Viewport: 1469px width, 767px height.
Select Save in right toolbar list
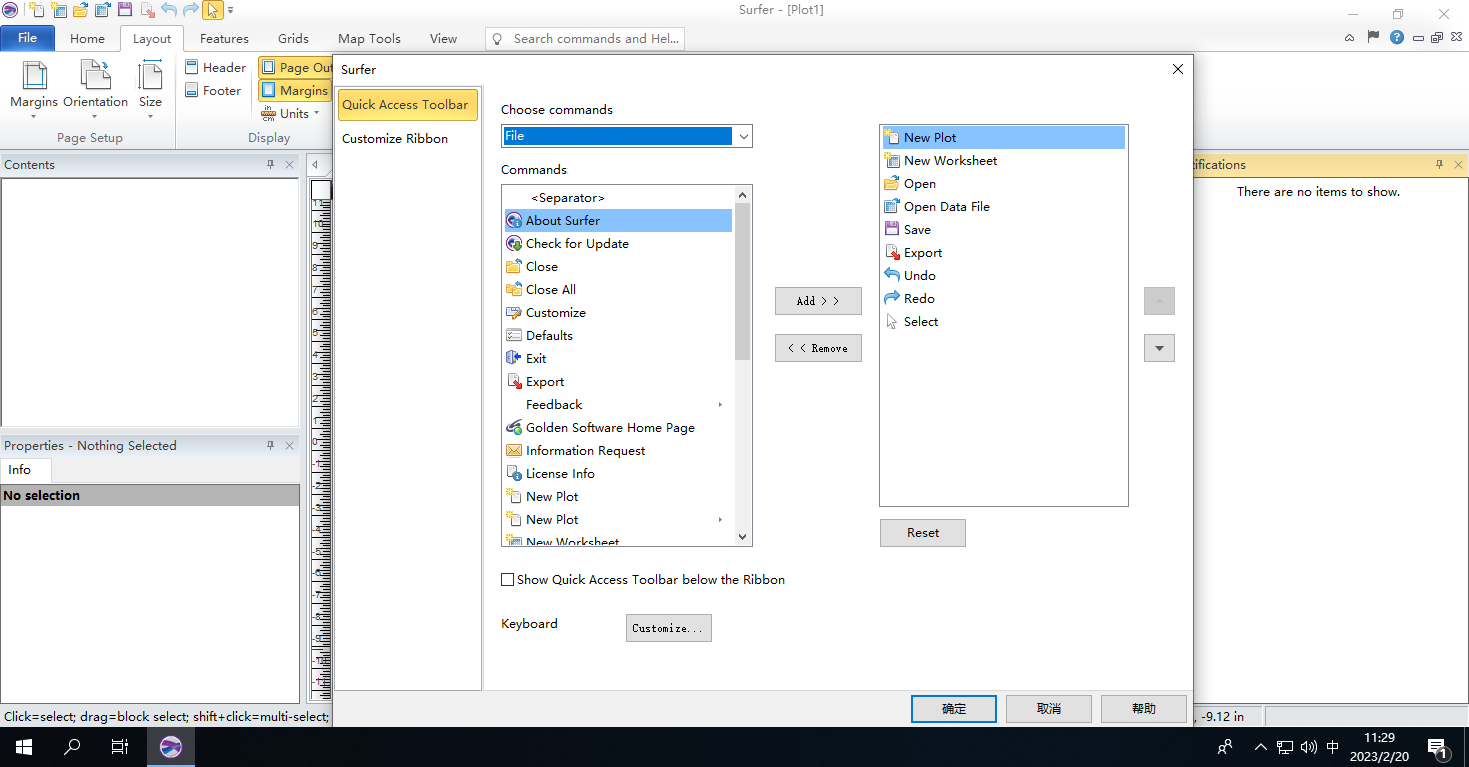(x=1003, y=229)
